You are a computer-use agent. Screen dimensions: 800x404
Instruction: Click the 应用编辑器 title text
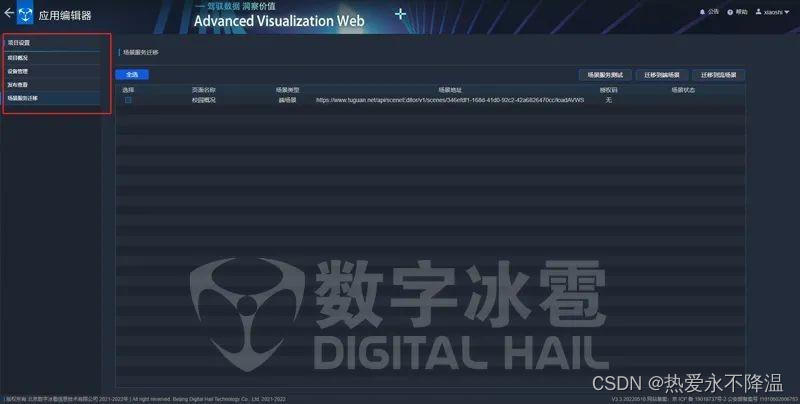tap(65, 15)
